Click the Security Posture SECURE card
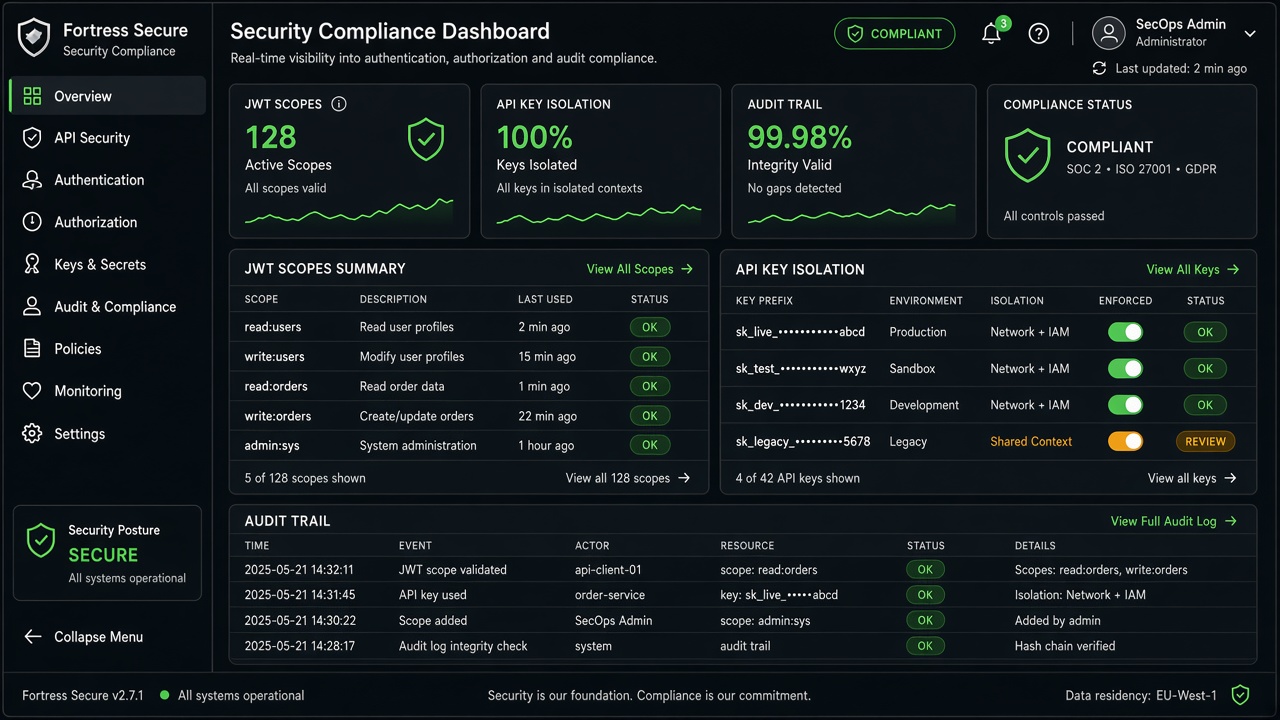The width and height of the screenshot is (1280, 720). click(x=107, y=553)
